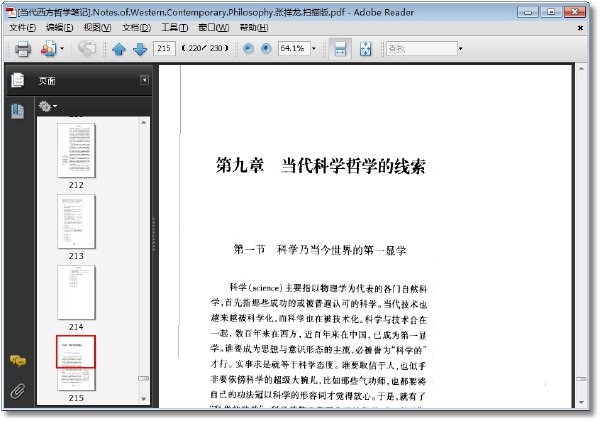Viewport: 600px width, 421px height.
Task: Open the 文档(D) menu
Action: point(136,28)
